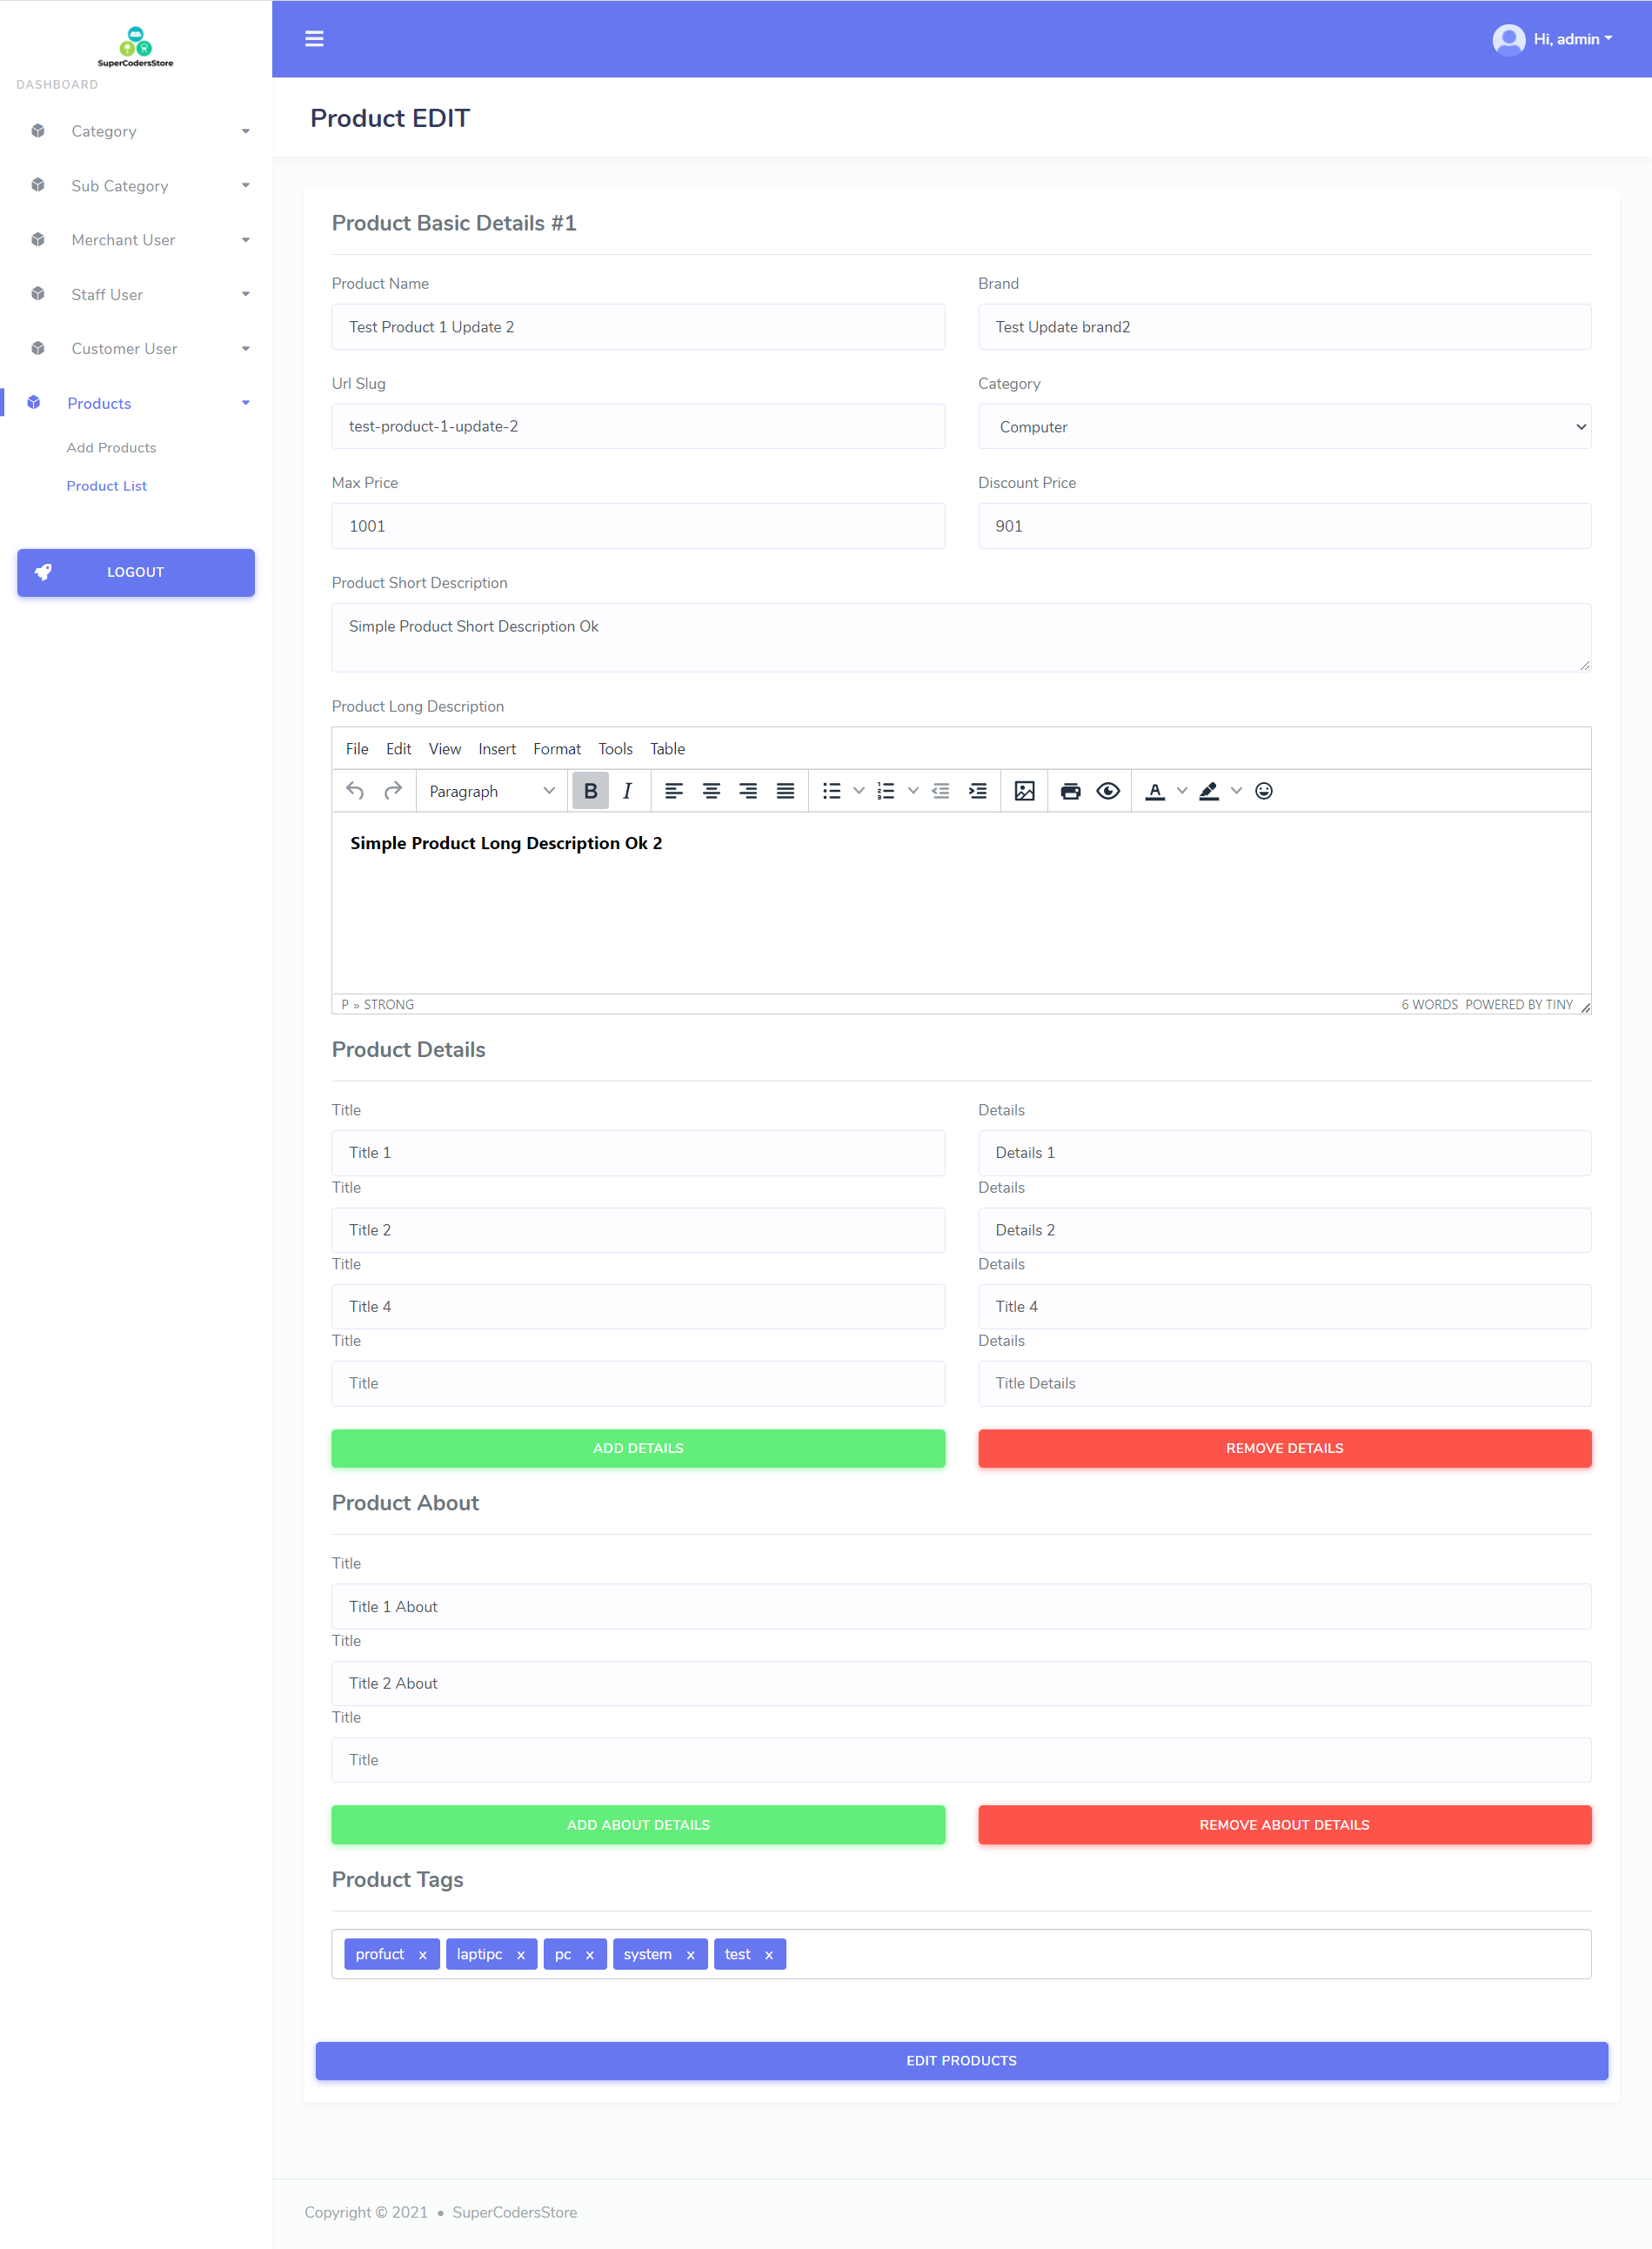Focus the Brand input field
Image resolution: width=1652 pixels, height=2249 pixels.
tap(1284, 327)
